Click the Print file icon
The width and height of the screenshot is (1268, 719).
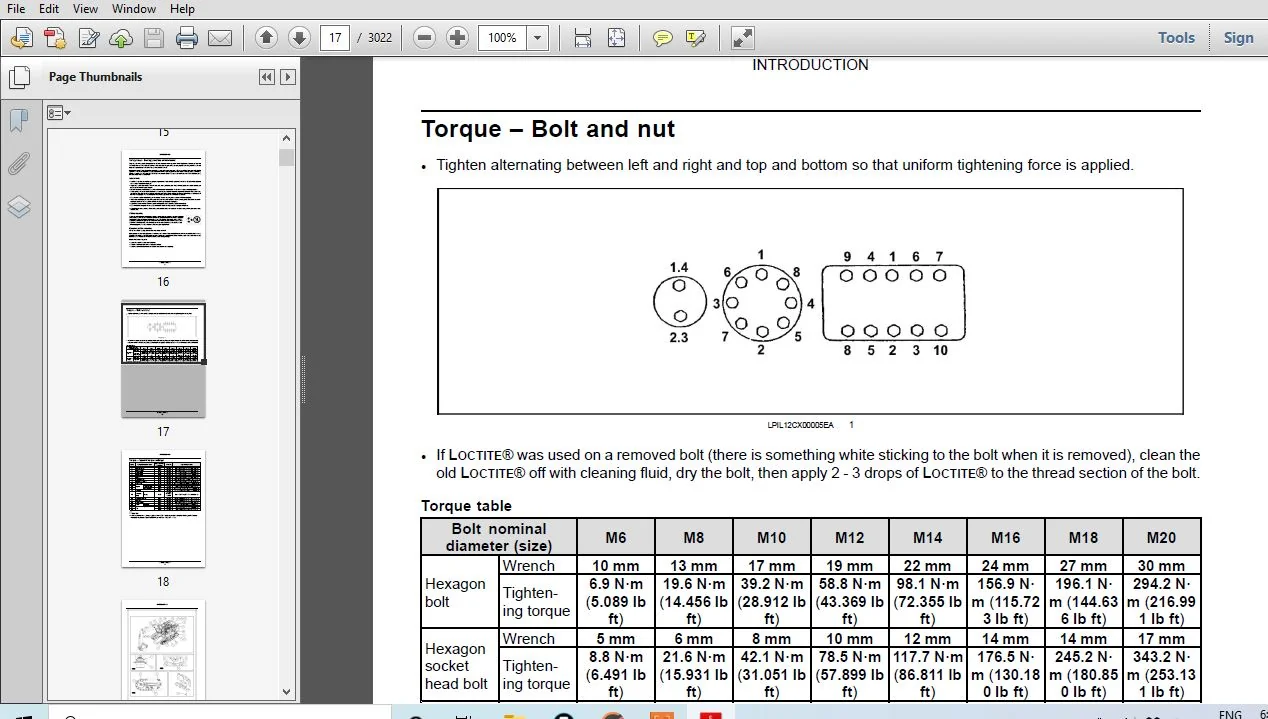click(x=187, y=38)
